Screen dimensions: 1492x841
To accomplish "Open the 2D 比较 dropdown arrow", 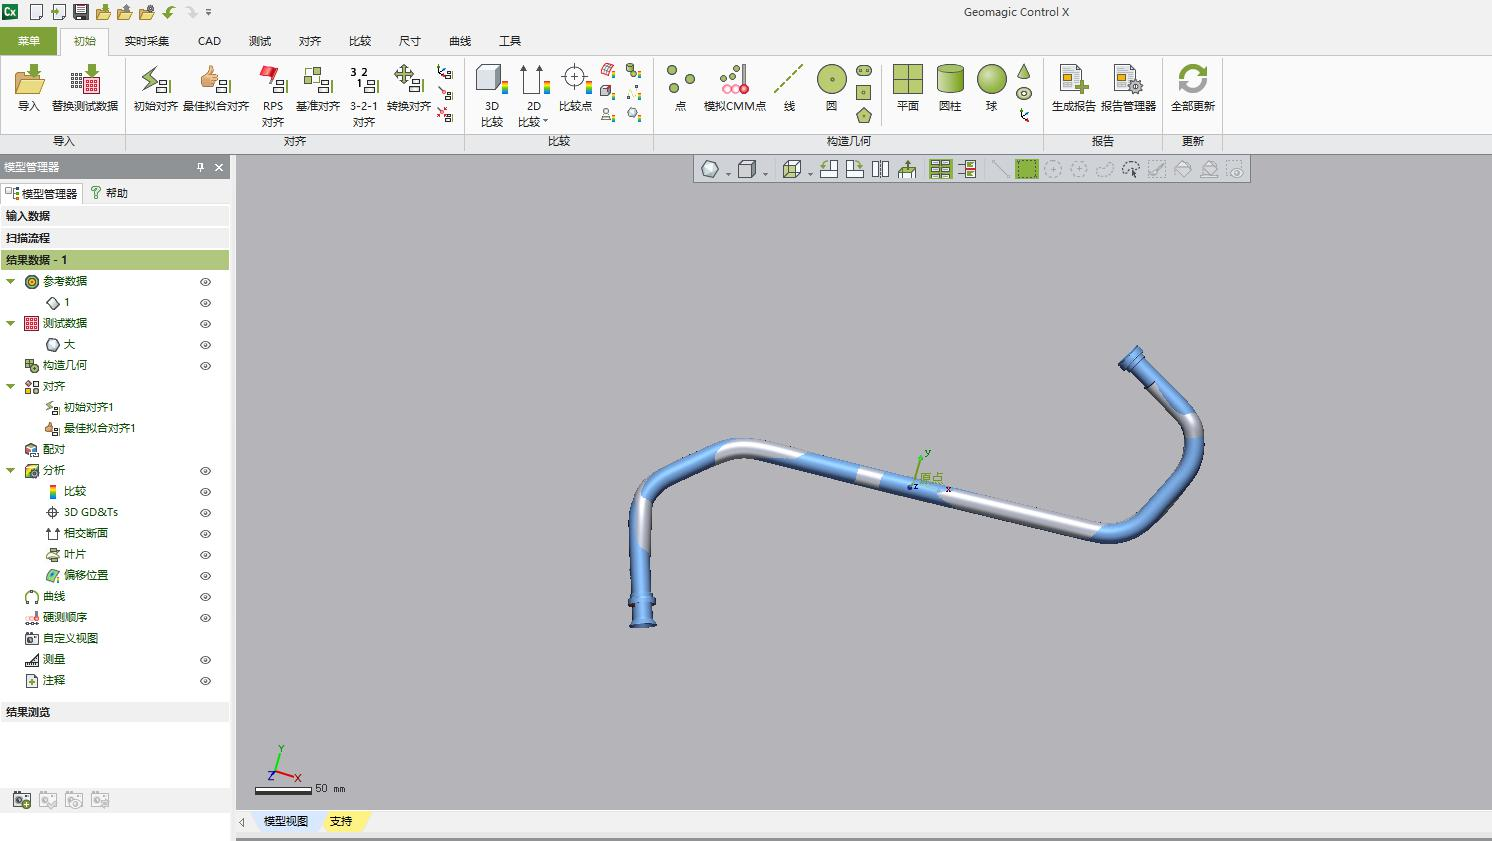I will (546, 122).
